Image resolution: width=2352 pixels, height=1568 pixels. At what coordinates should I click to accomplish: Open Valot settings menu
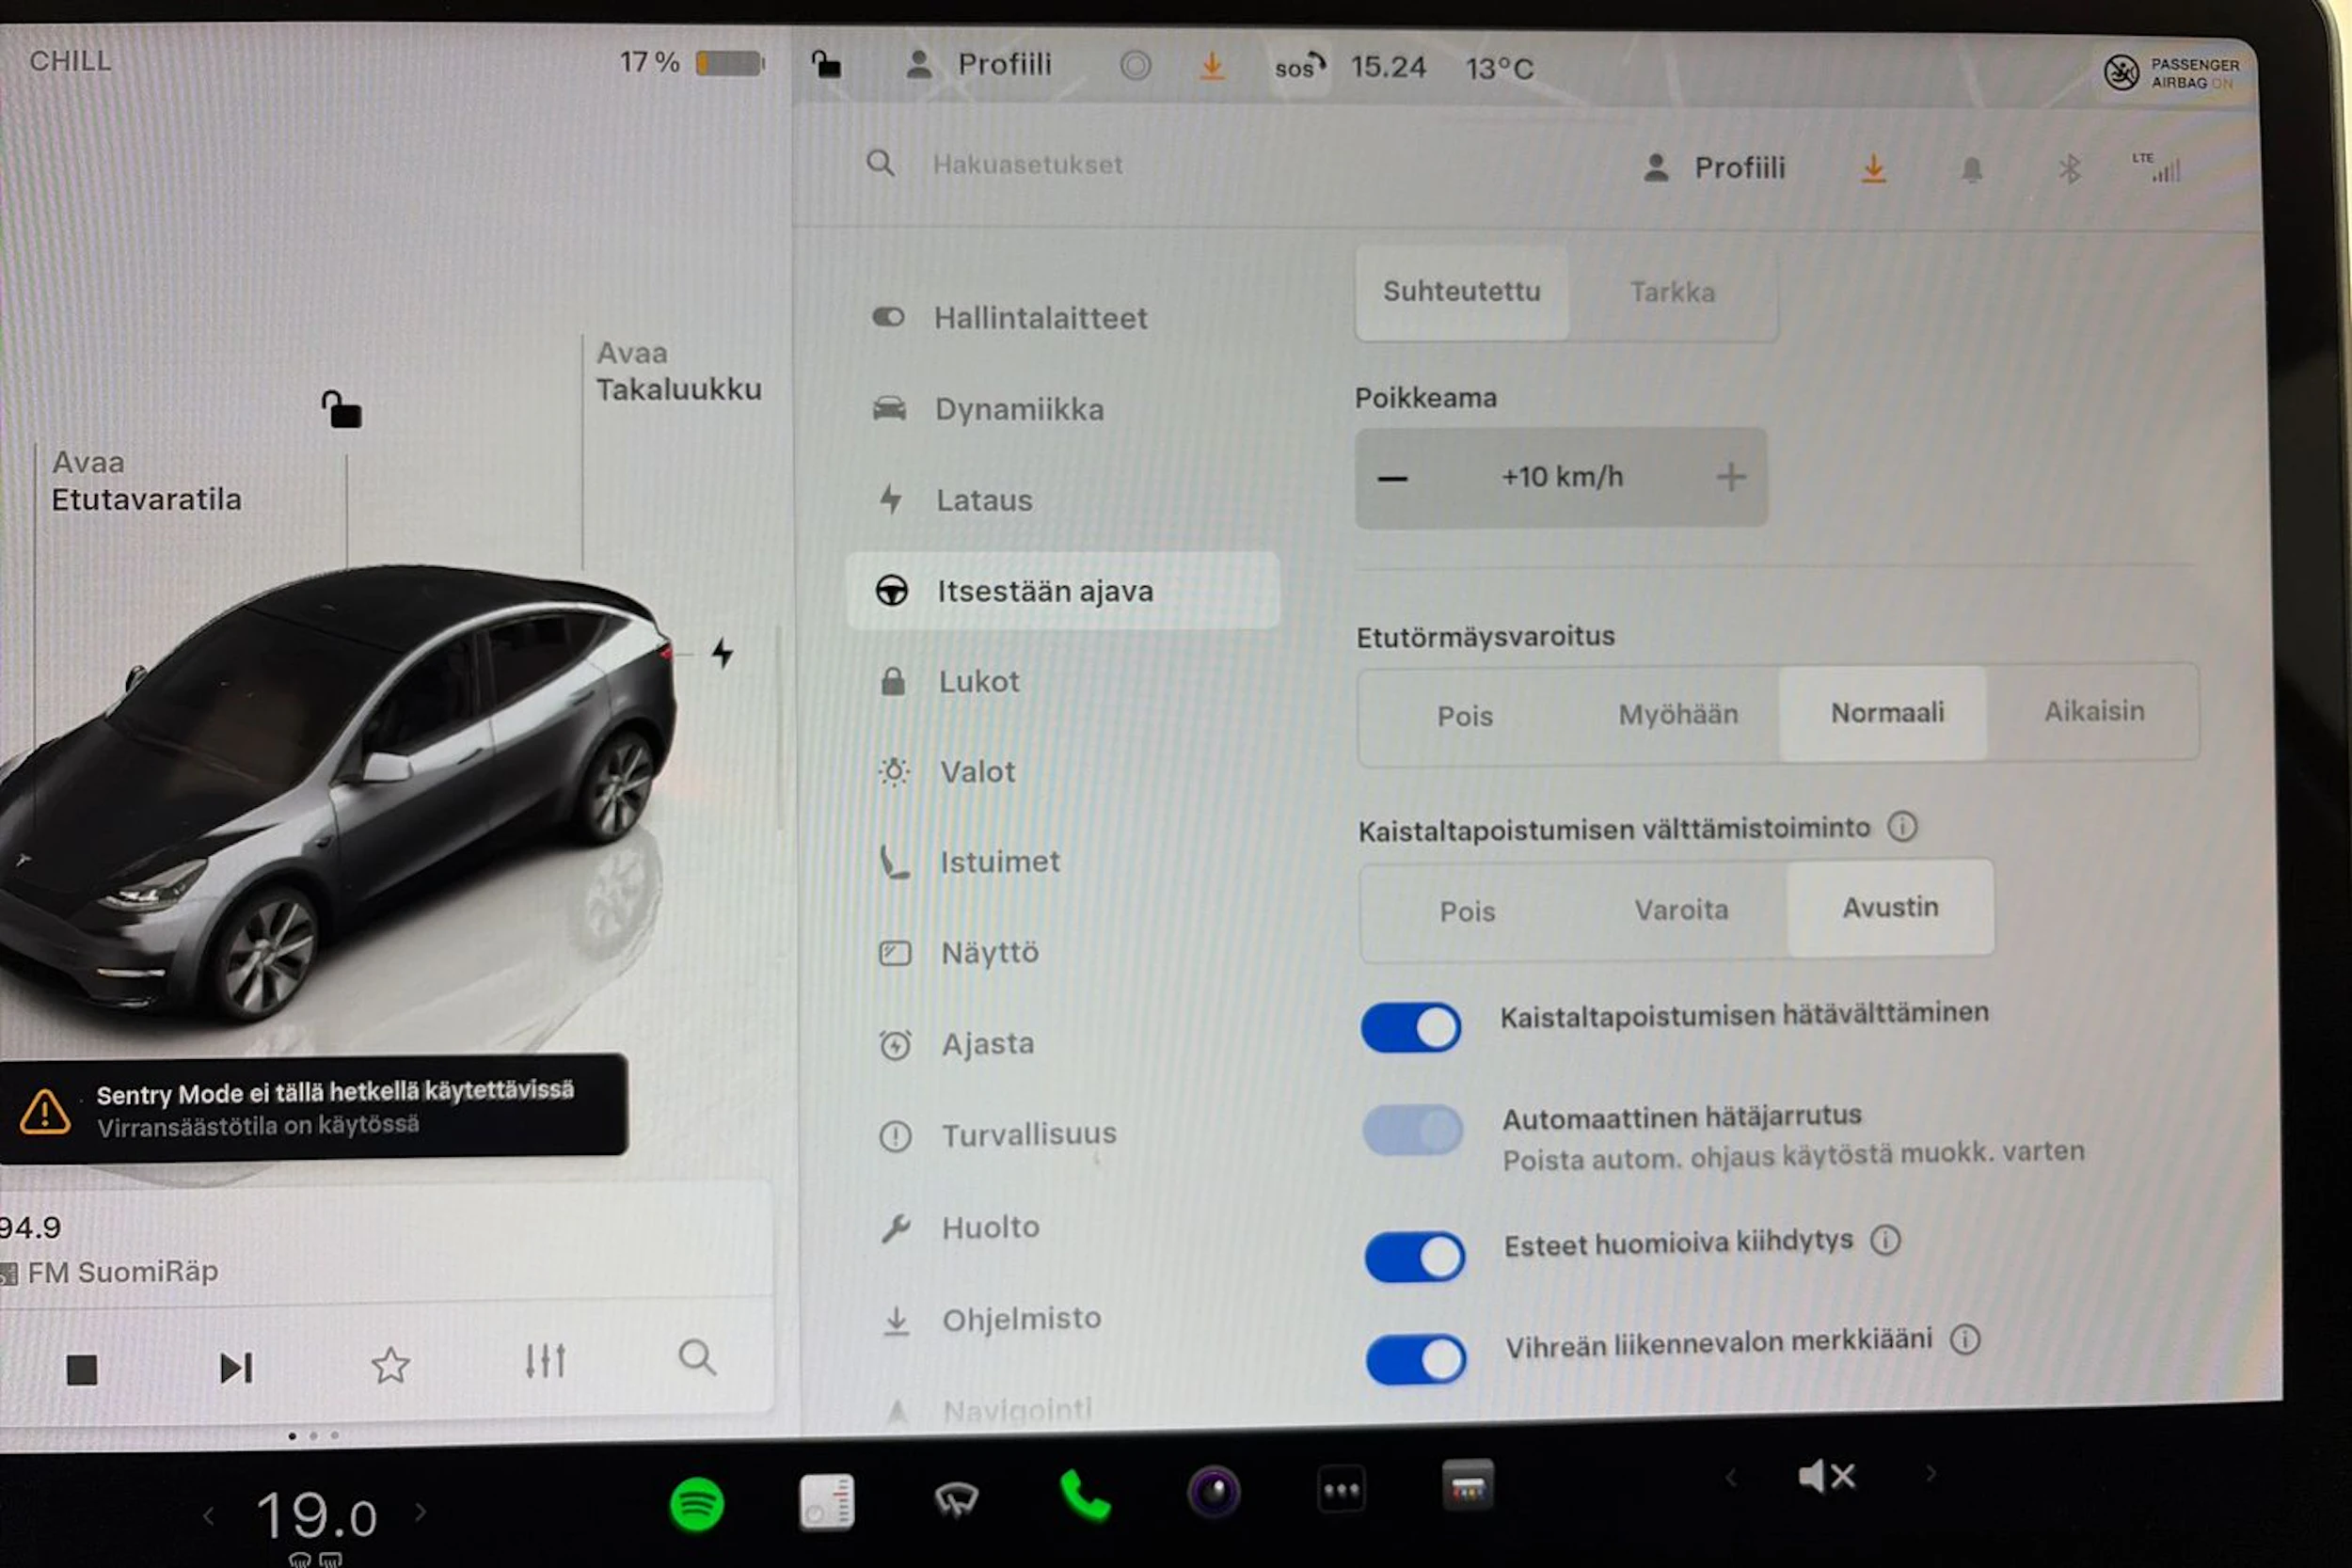1062,771
